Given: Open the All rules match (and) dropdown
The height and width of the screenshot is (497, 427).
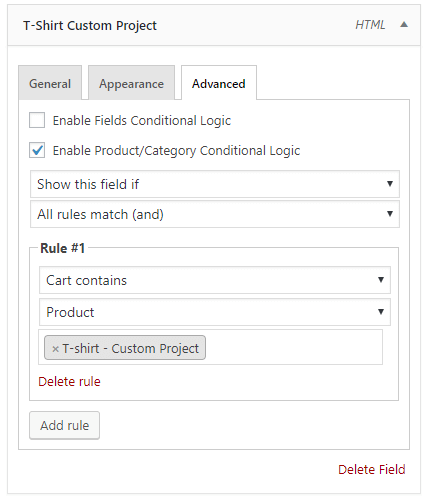Looking at the screenshot, I should (215, 214).
